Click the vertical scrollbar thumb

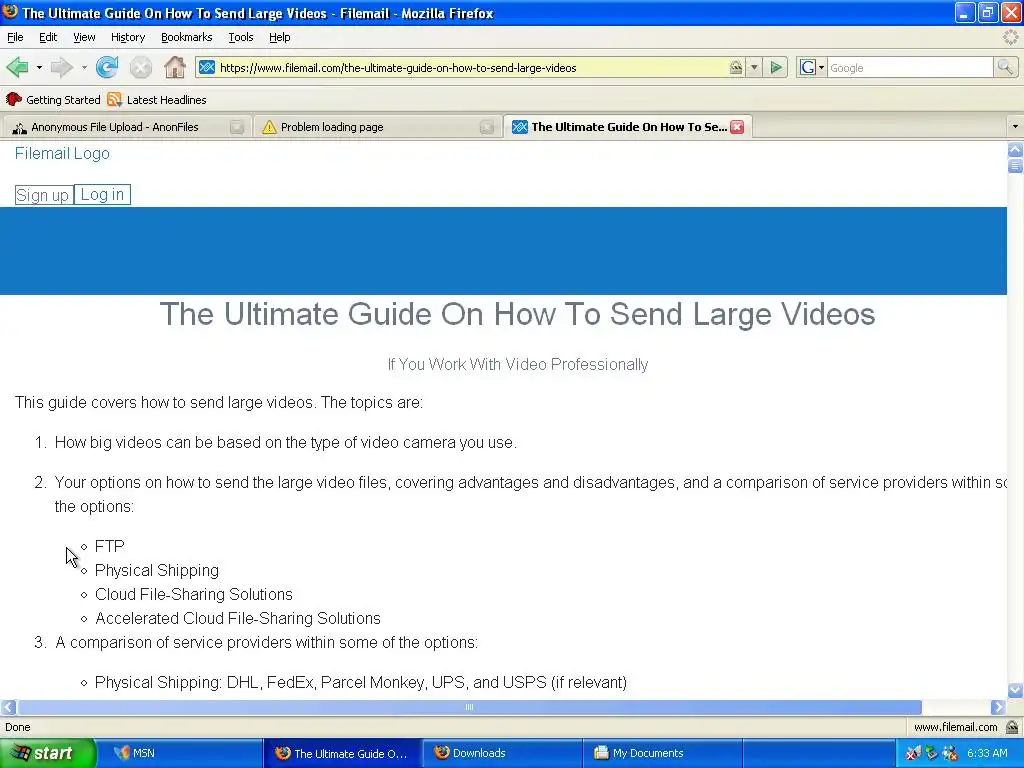coord(1015,166)
